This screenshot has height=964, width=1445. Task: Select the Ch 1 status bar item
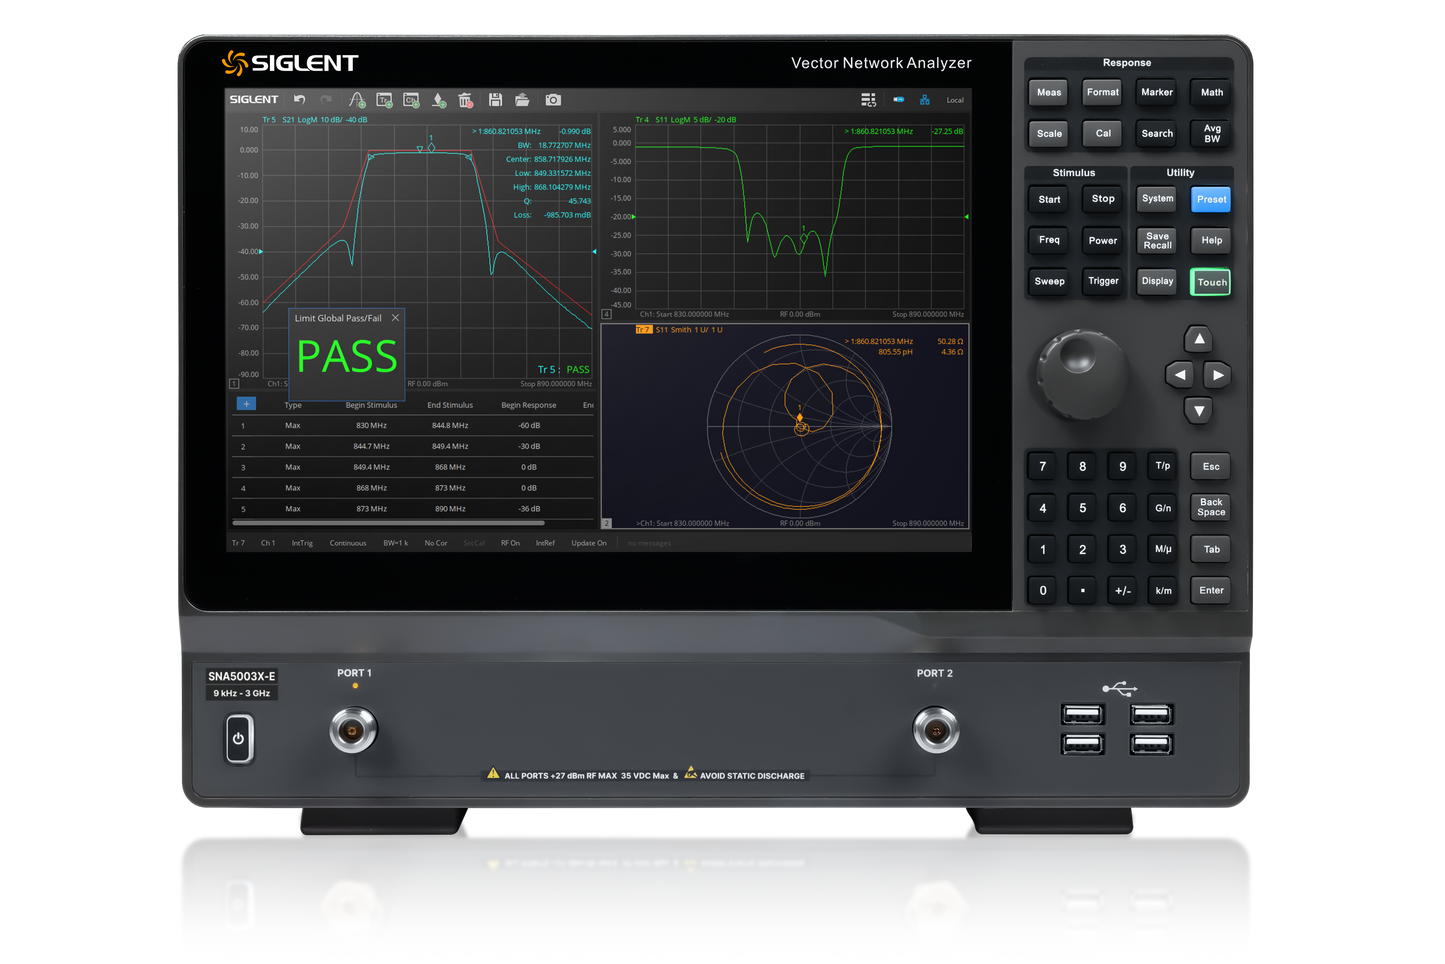coord(268,543)
